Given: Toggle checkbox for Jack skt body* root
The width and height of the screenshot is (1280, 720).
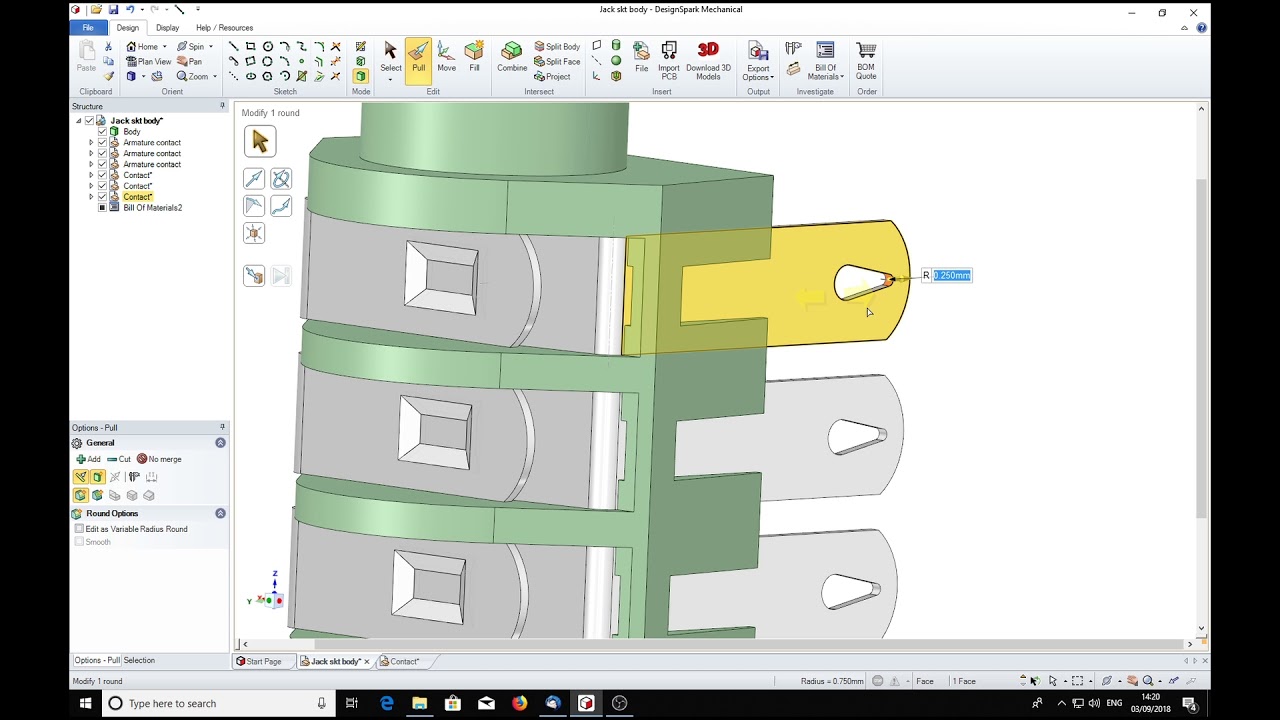Looking at the screenshot, I should click(89, 120).
